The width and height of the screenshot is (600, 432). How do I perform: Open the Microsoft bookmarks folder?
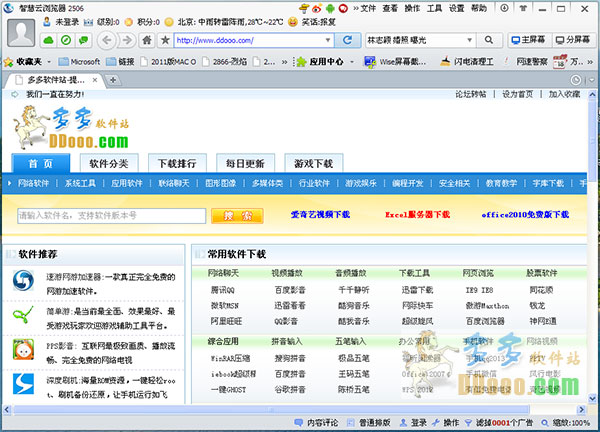click(x=80, y=62)
